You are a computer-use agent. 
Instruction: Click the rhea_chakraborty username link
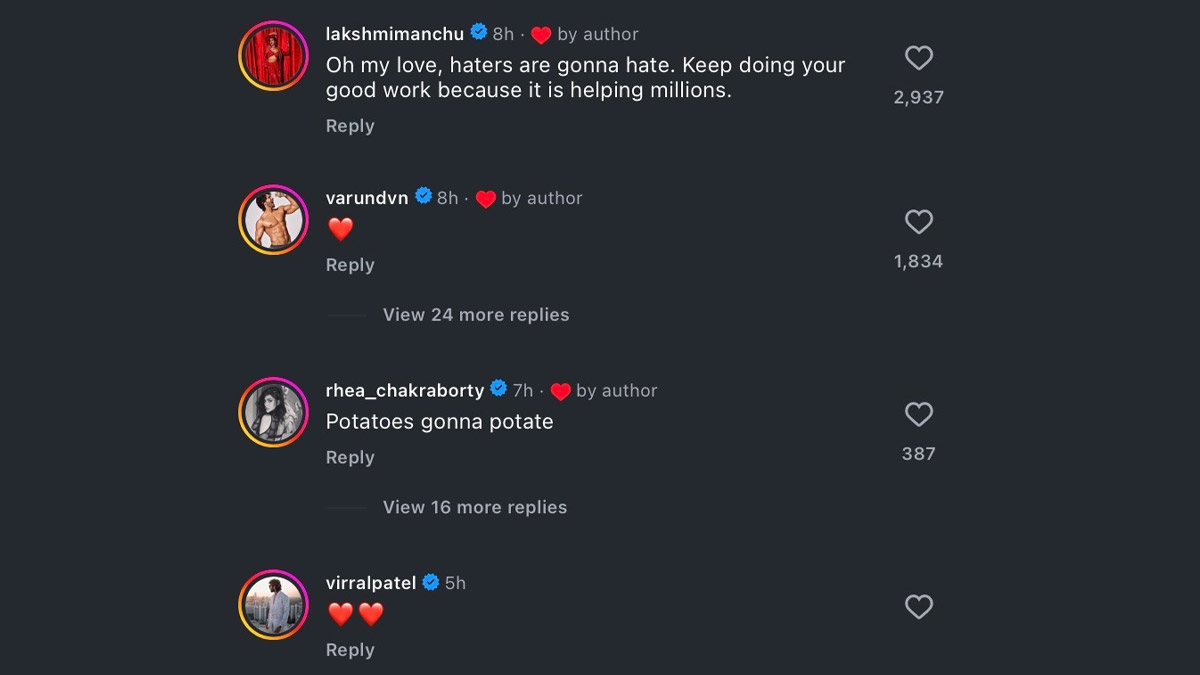pyautogui.click(x=404, y=390)
